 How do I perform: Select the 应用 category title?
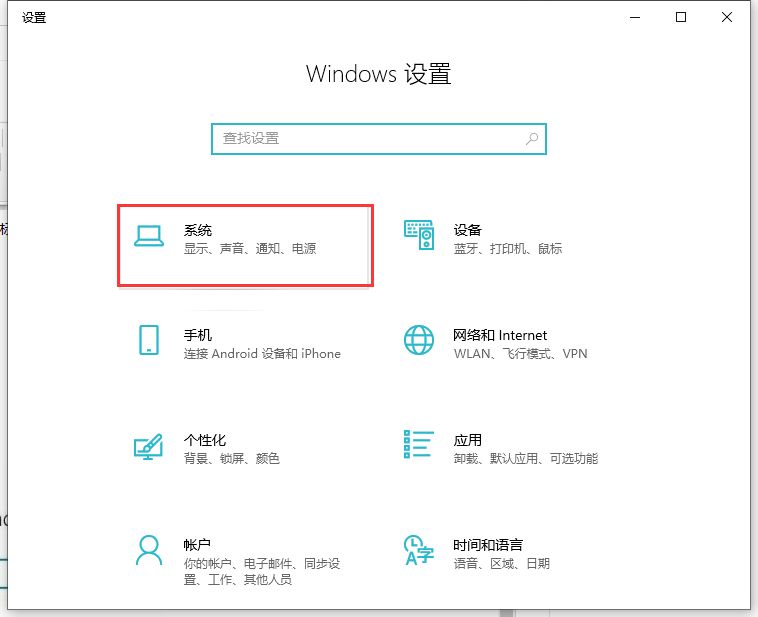coord(467,440)
